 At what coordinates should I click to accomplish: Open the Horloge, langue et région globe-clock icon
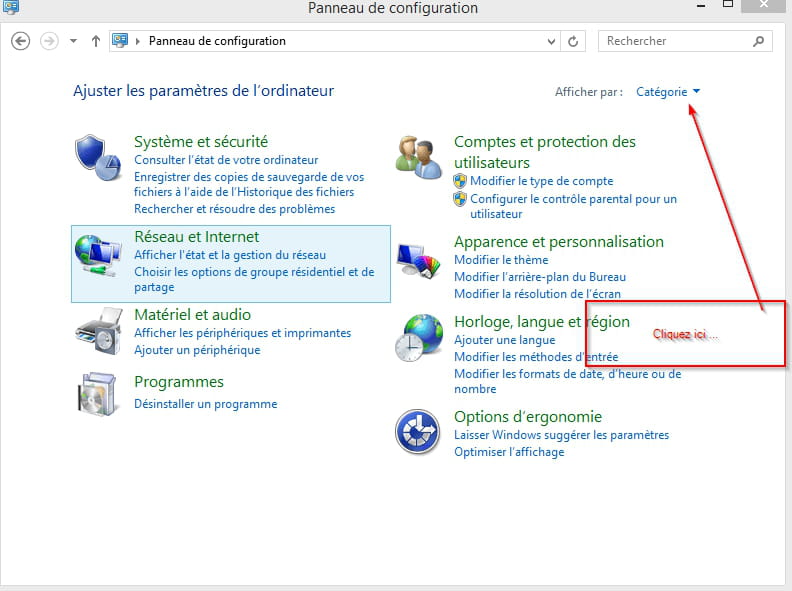(419, 337)
